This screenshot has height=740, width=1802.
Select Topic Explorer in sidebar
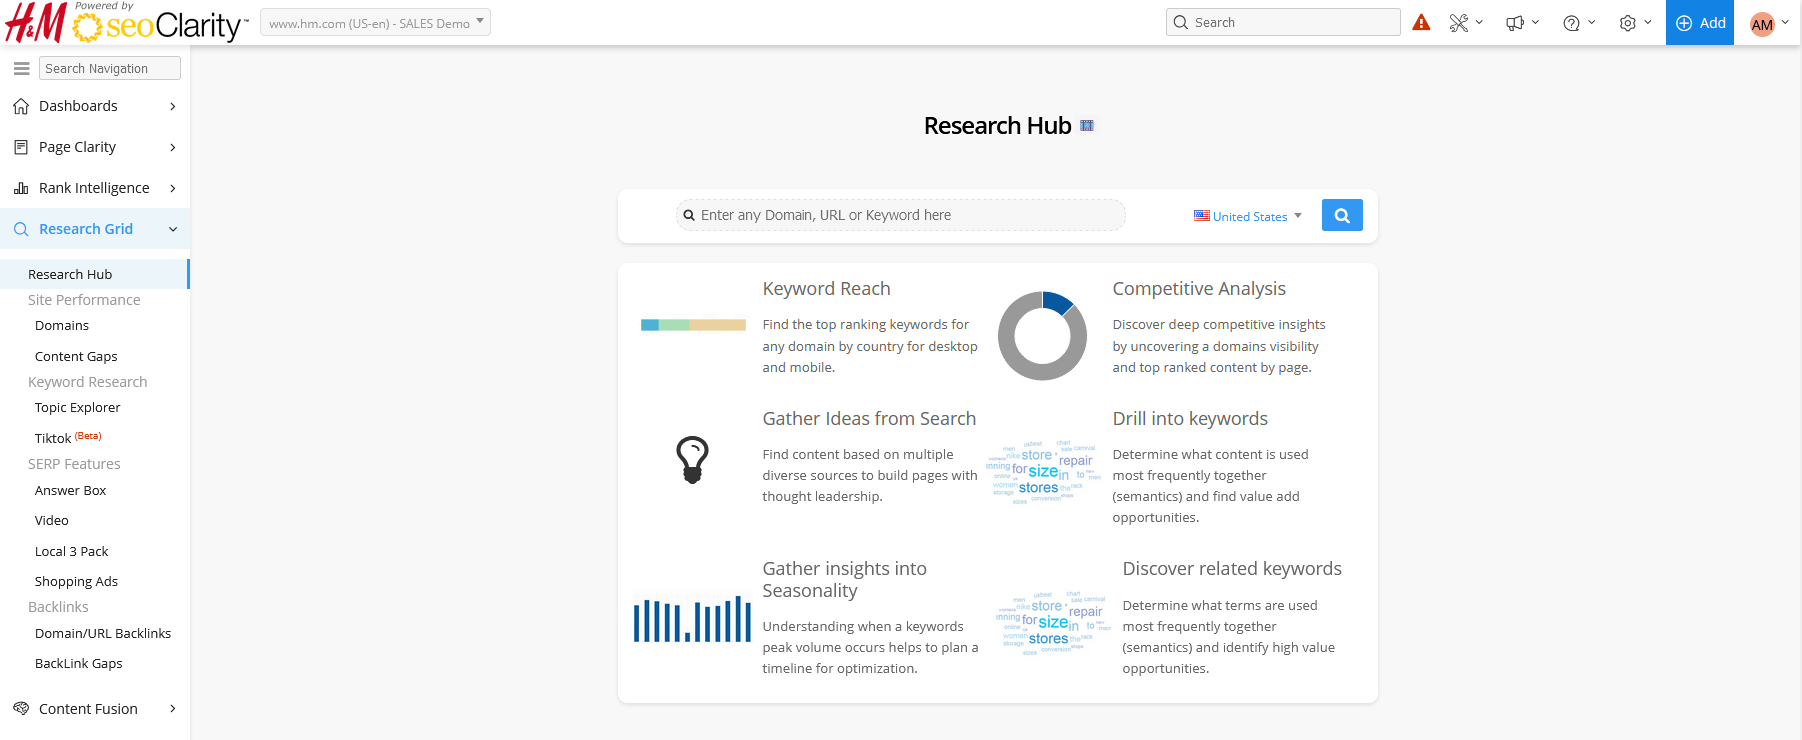pos(77,408)
